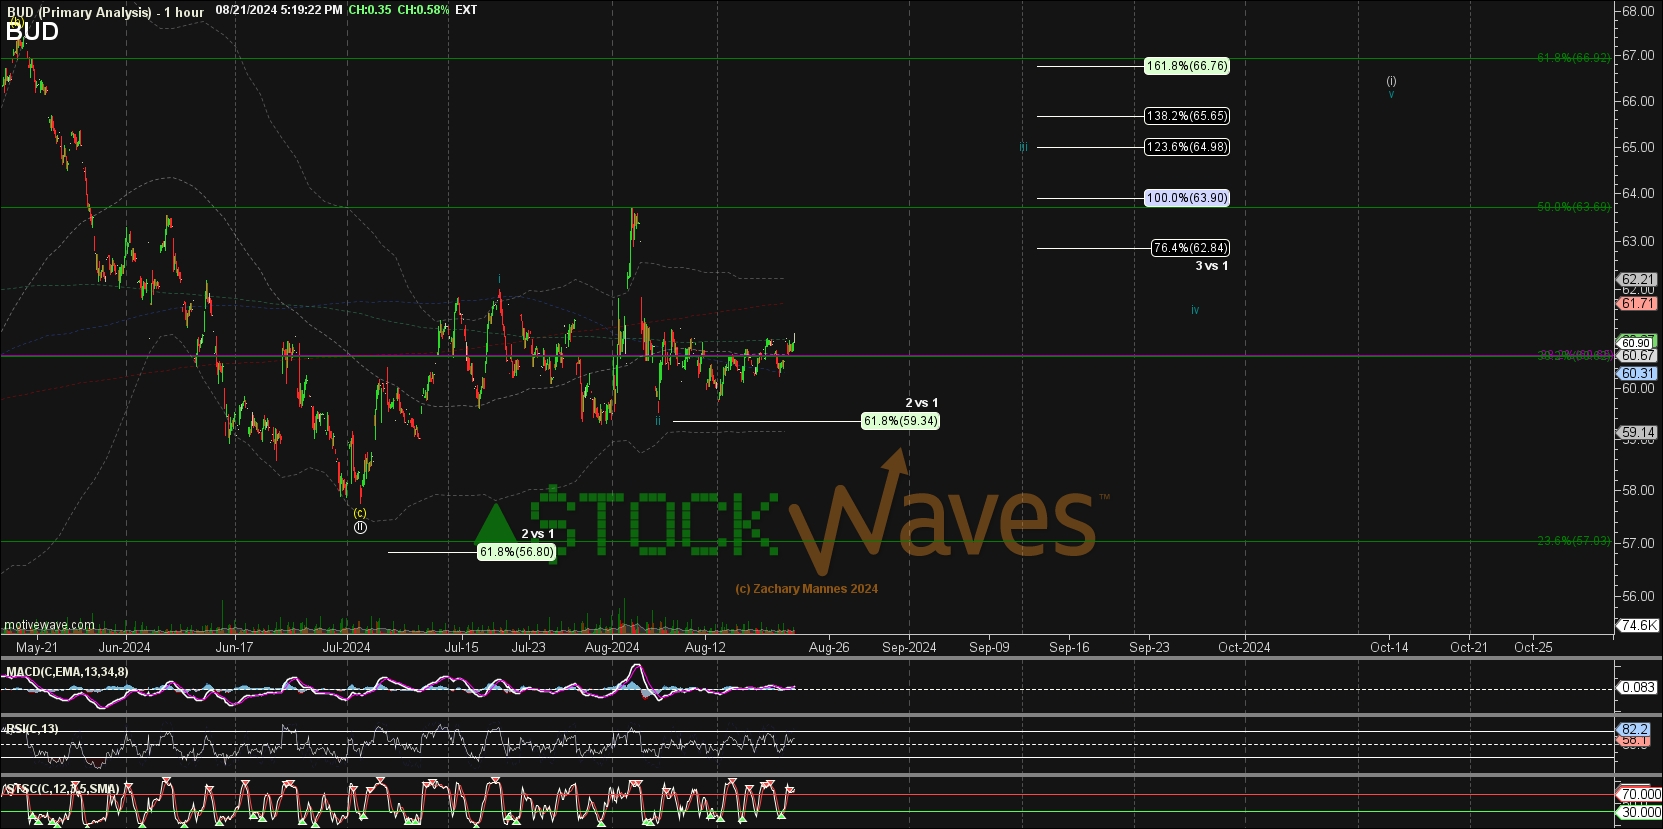
Task: Click the Jun-2024 date on time axis
Action: point(124,648)
